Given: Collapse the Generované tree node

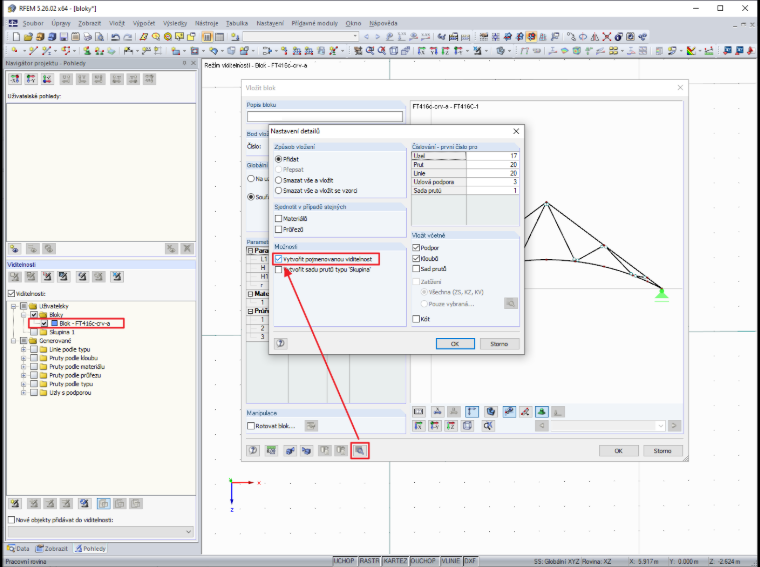Looking at the screenshot, I should coord(14,341).
